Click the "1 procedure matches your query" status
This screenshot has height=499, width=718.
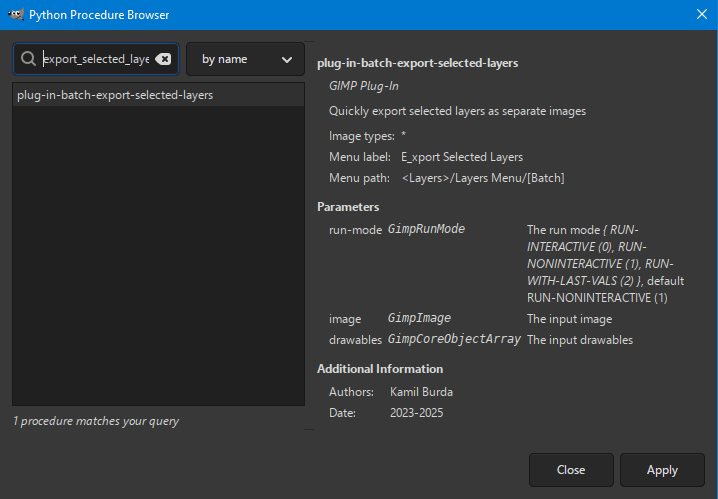(96, 421)
